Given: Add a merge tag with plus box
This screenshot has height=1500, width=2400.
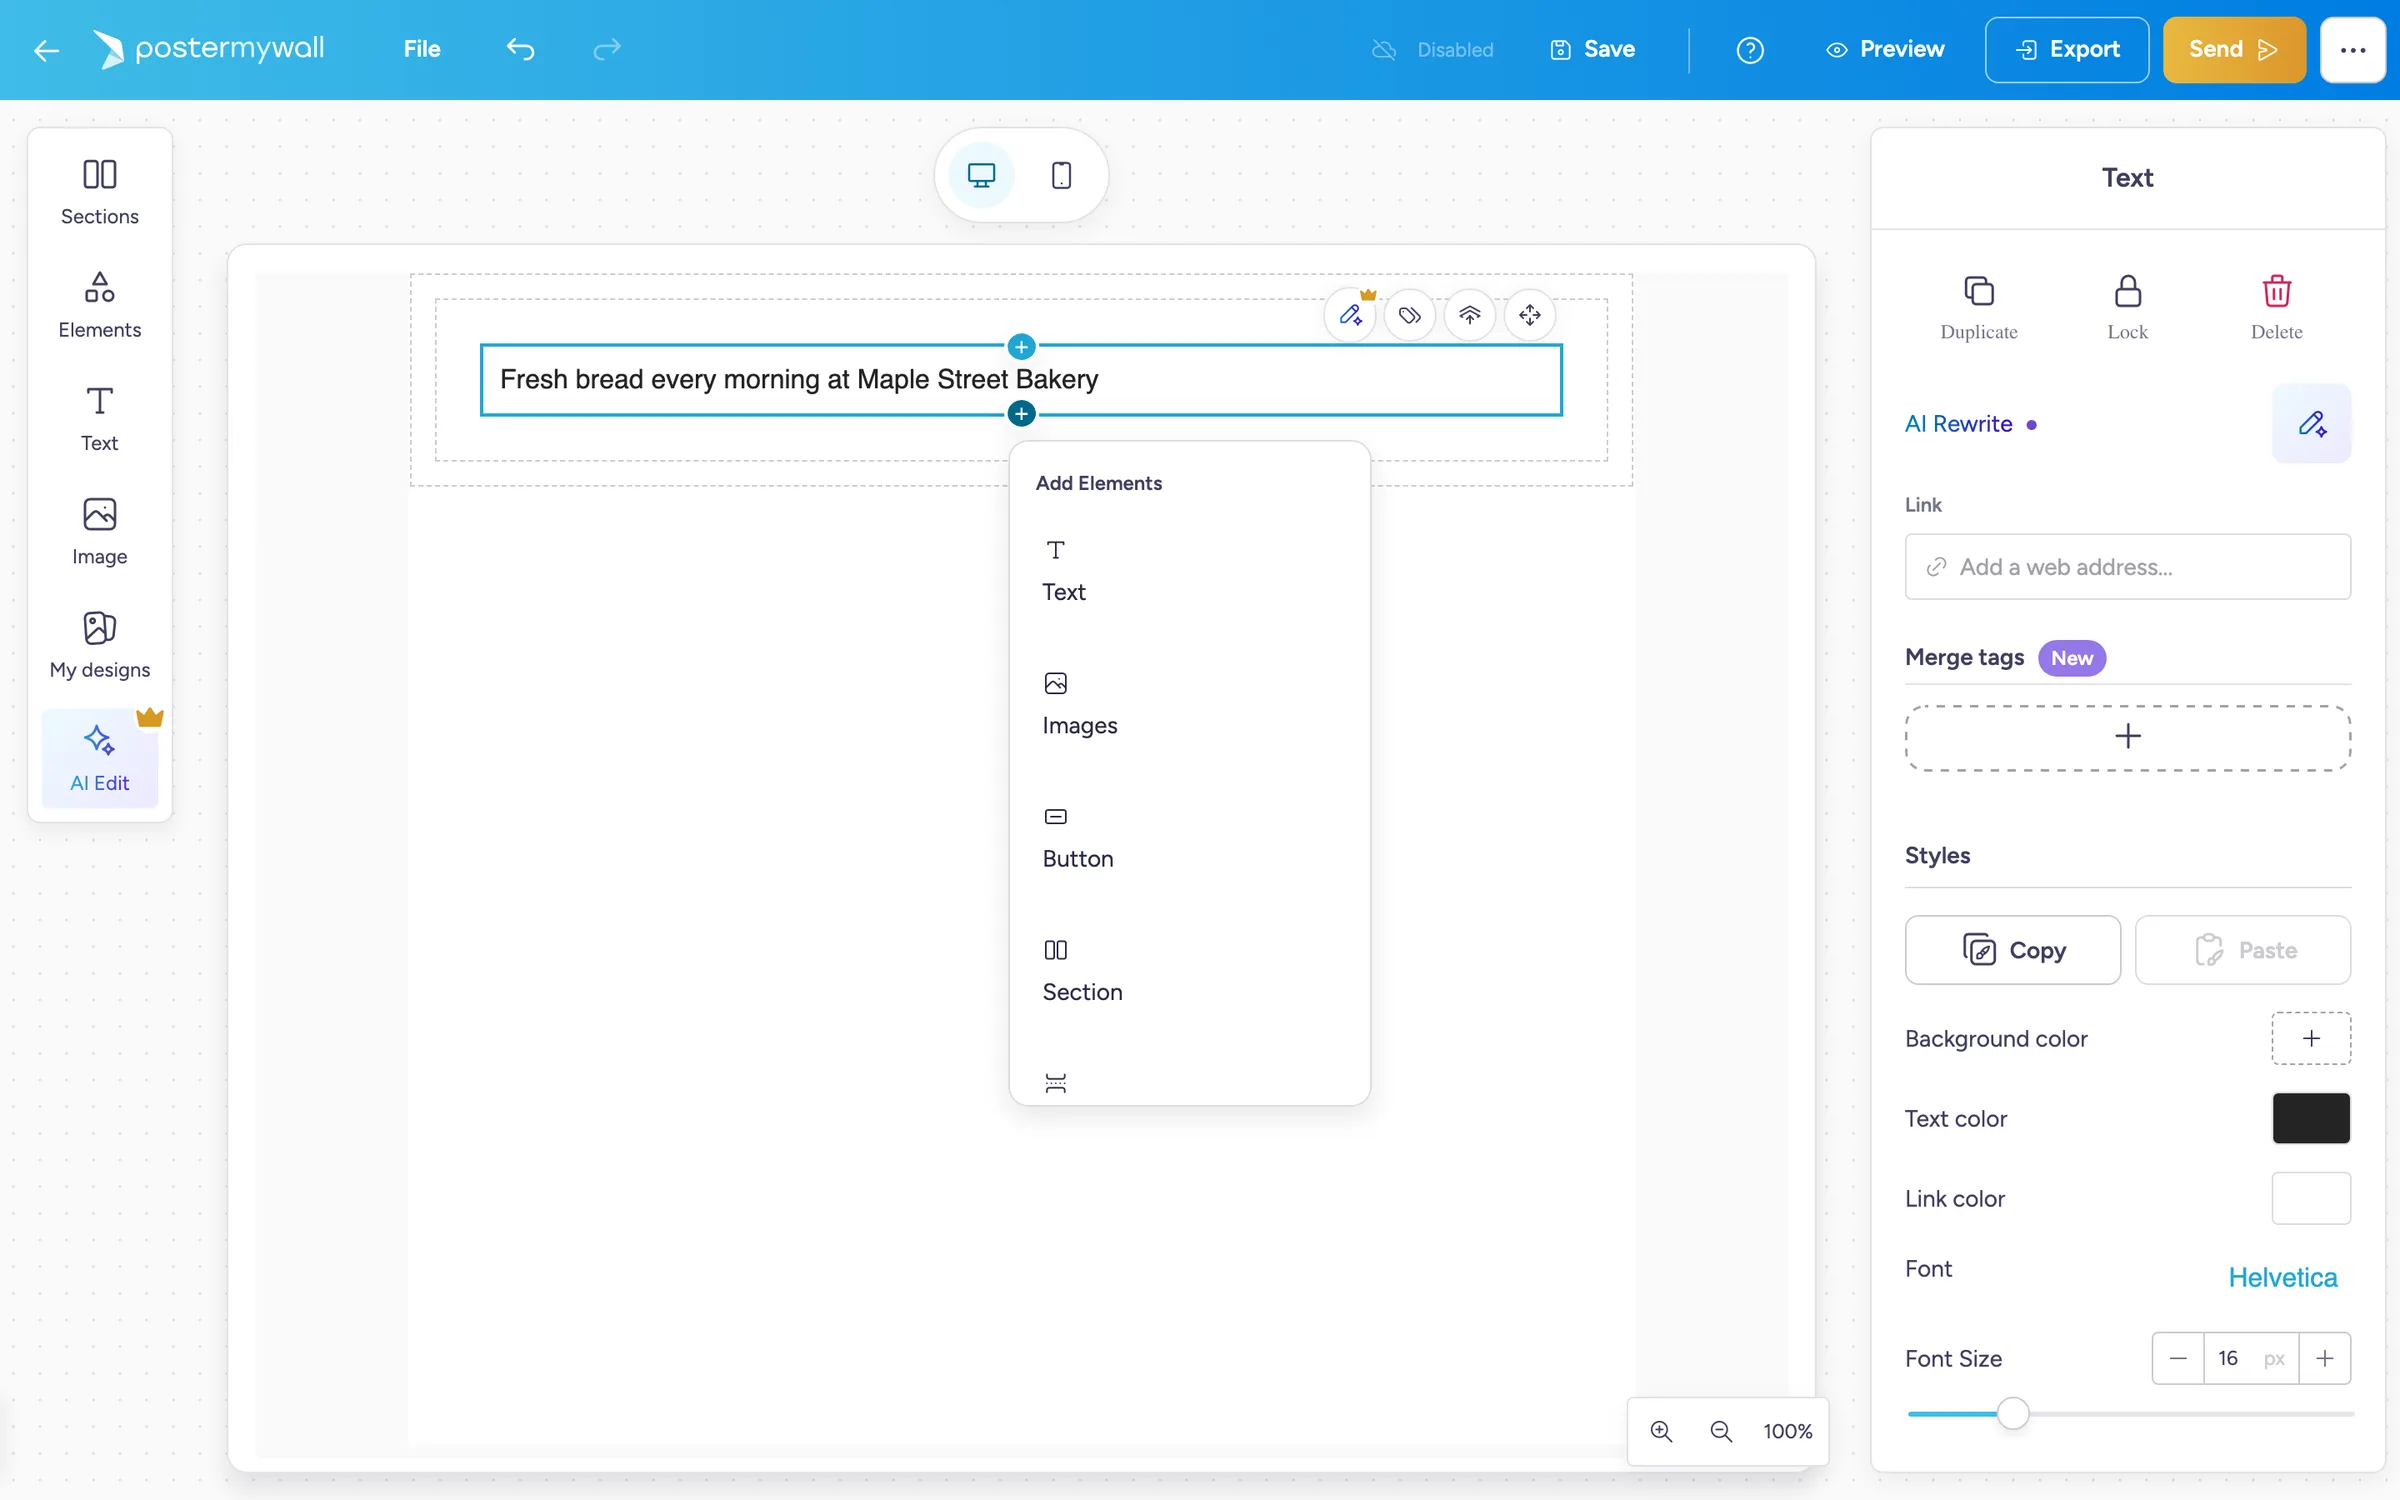Looking at the screenshot, I should click(x=2127, y=737).
